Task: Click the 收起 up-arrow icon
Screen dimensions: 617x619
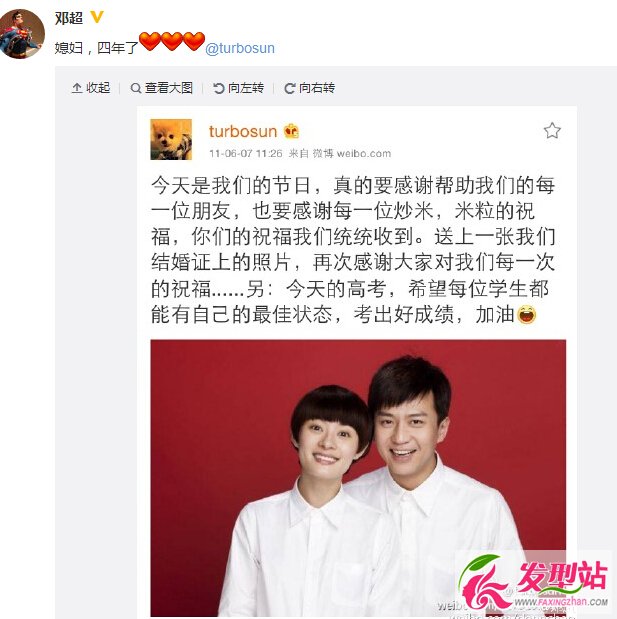Action: click(x=77, y=88)
